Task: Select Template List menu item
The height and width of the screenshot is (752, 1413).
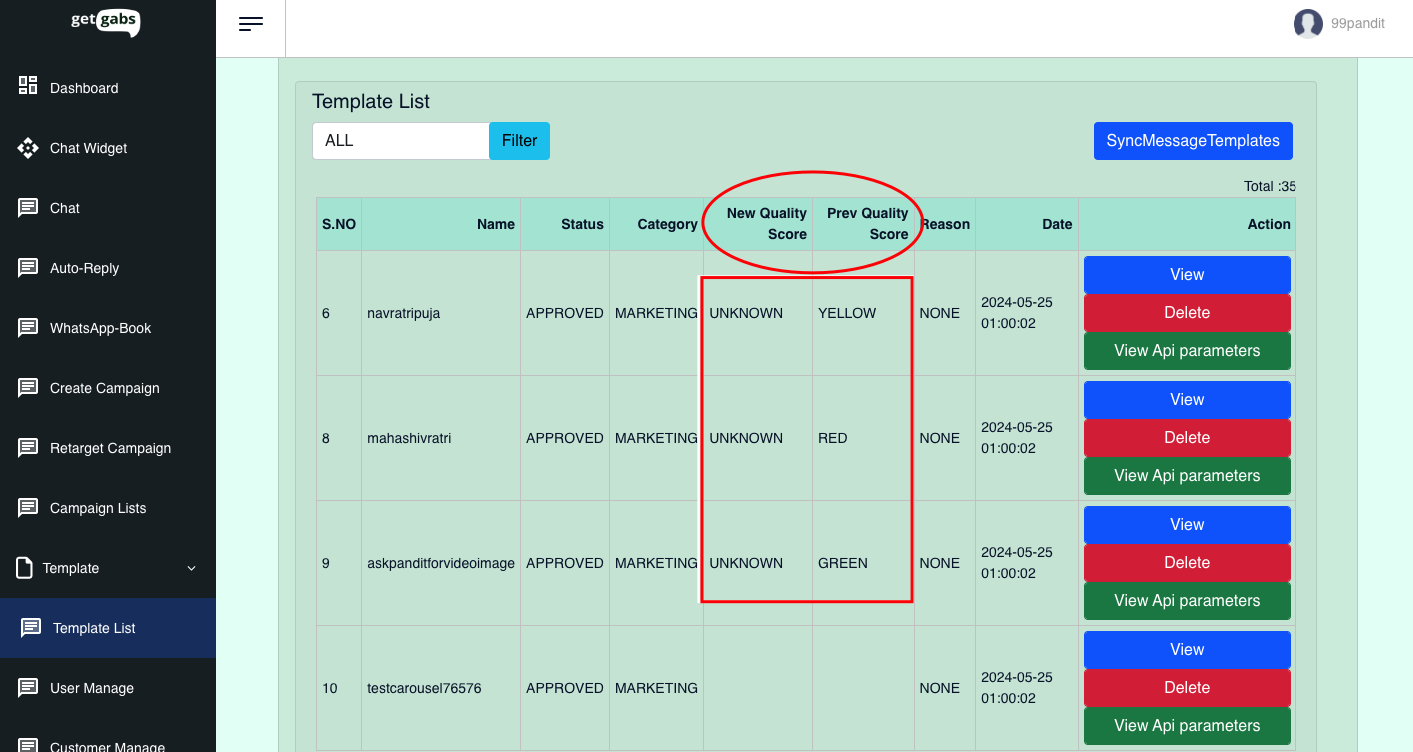Action: click(x=94, y=628)
